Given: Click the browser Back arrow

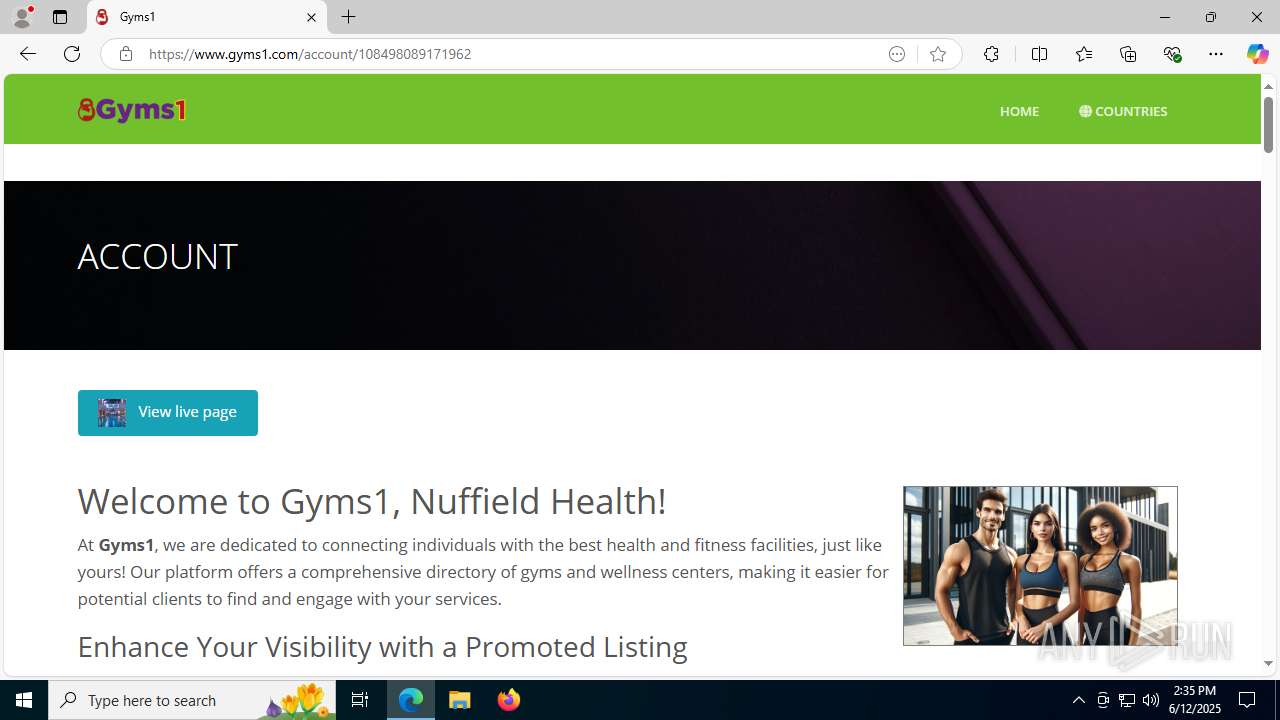Looking at the screenshot, I should click(27, 54).
